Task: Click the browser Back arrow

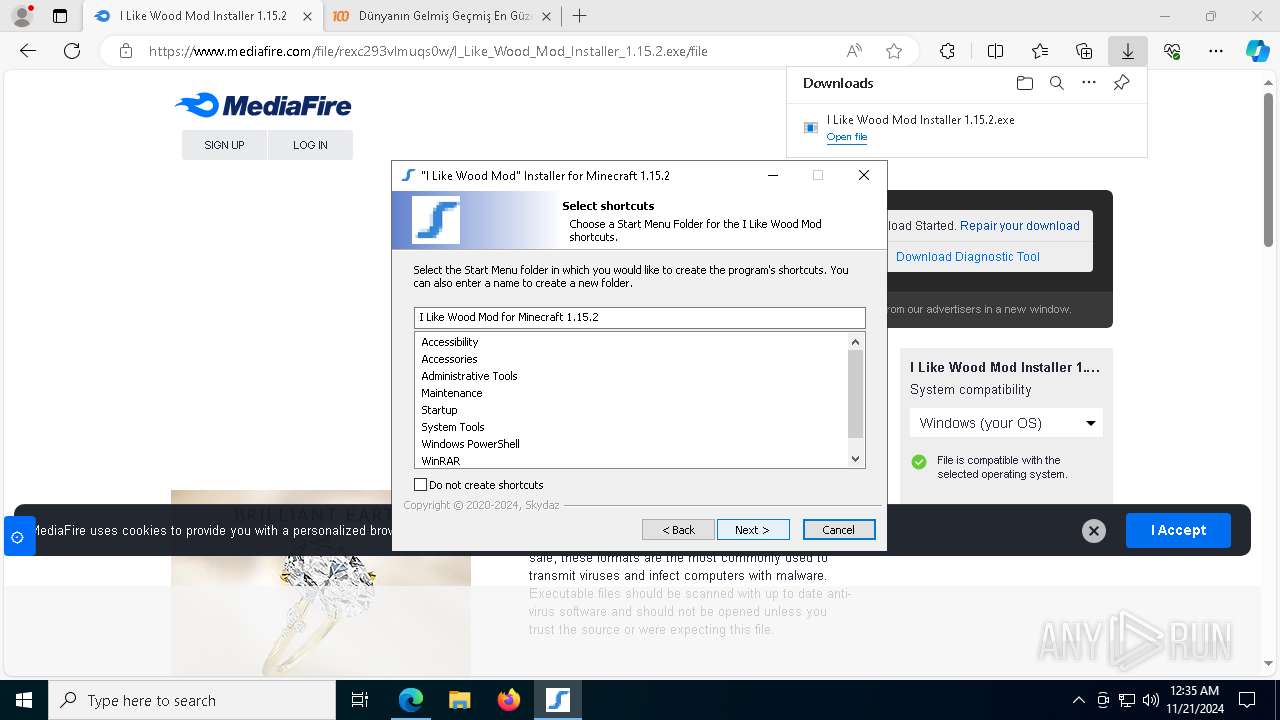Action: tap(28, 51)
